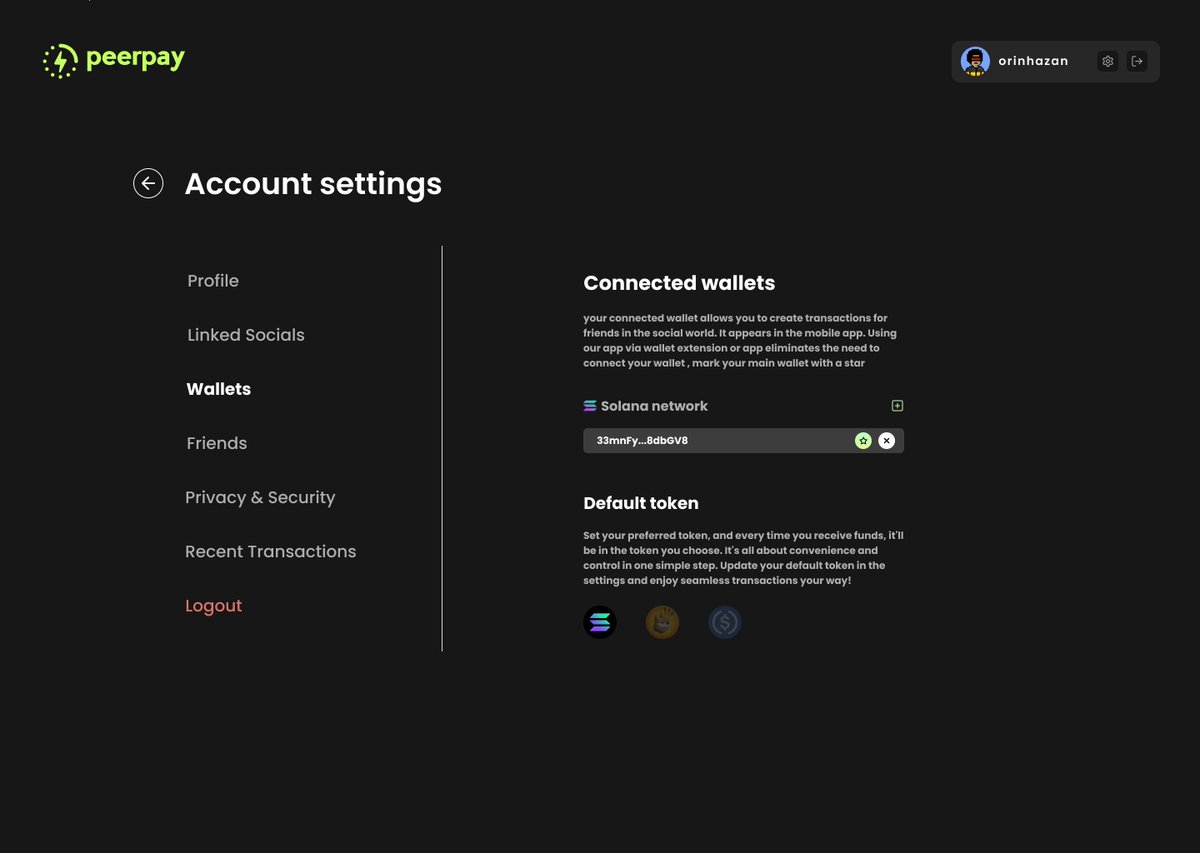Add a wallet with the green plus icon
This screenshot has height=853, width=1200.
pyautogui.click(x=897, y=406)
